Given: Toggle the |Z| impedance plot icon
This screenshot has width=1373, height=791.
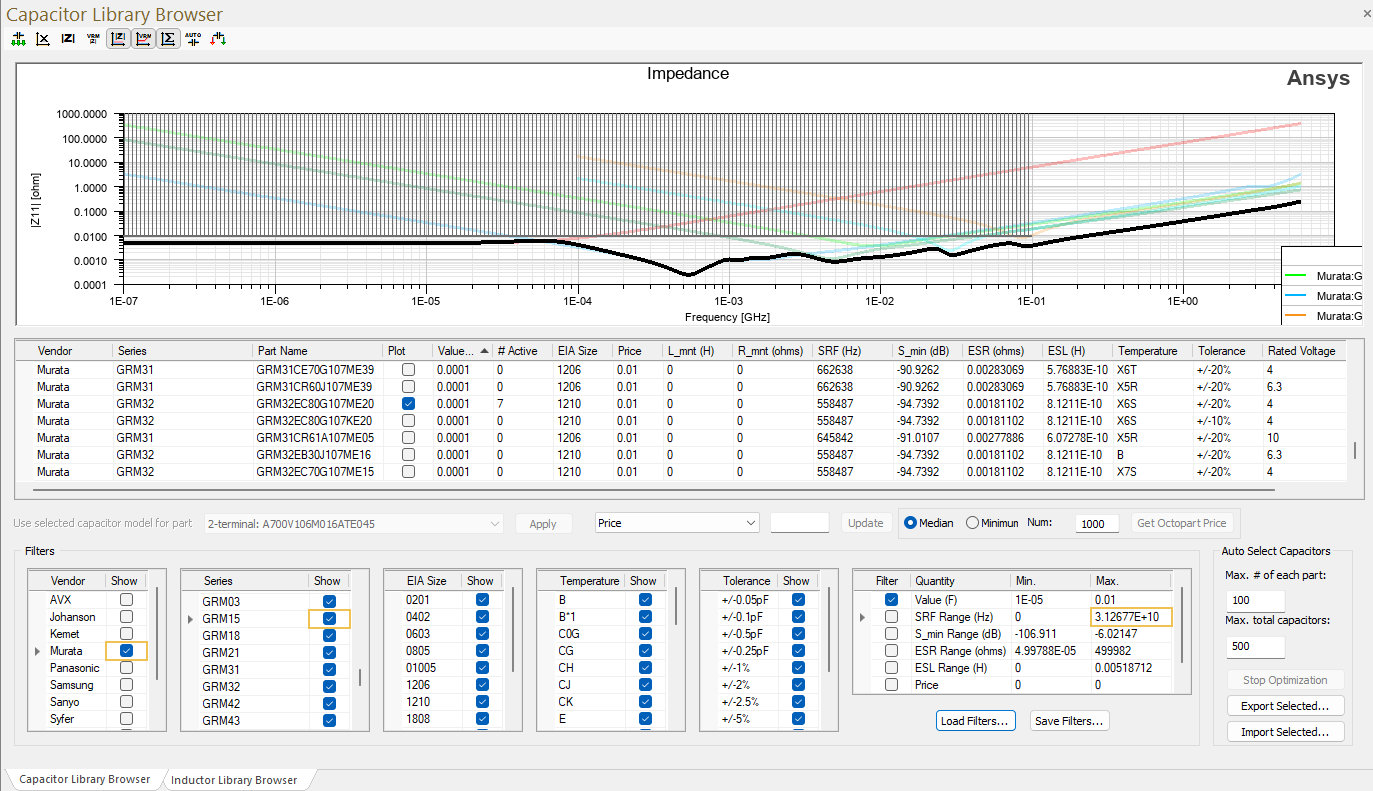Looking at the screenshot, I should [118, 39].
